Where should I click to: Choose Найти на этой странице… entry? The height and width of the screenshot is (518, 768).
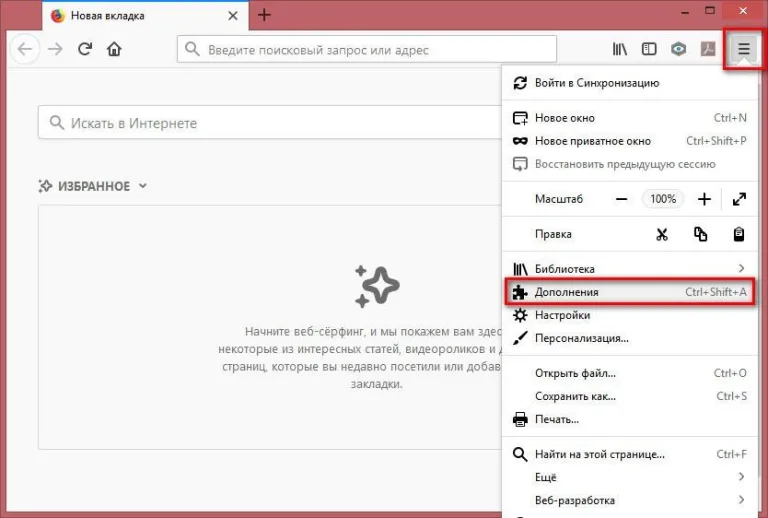(630, 454)
